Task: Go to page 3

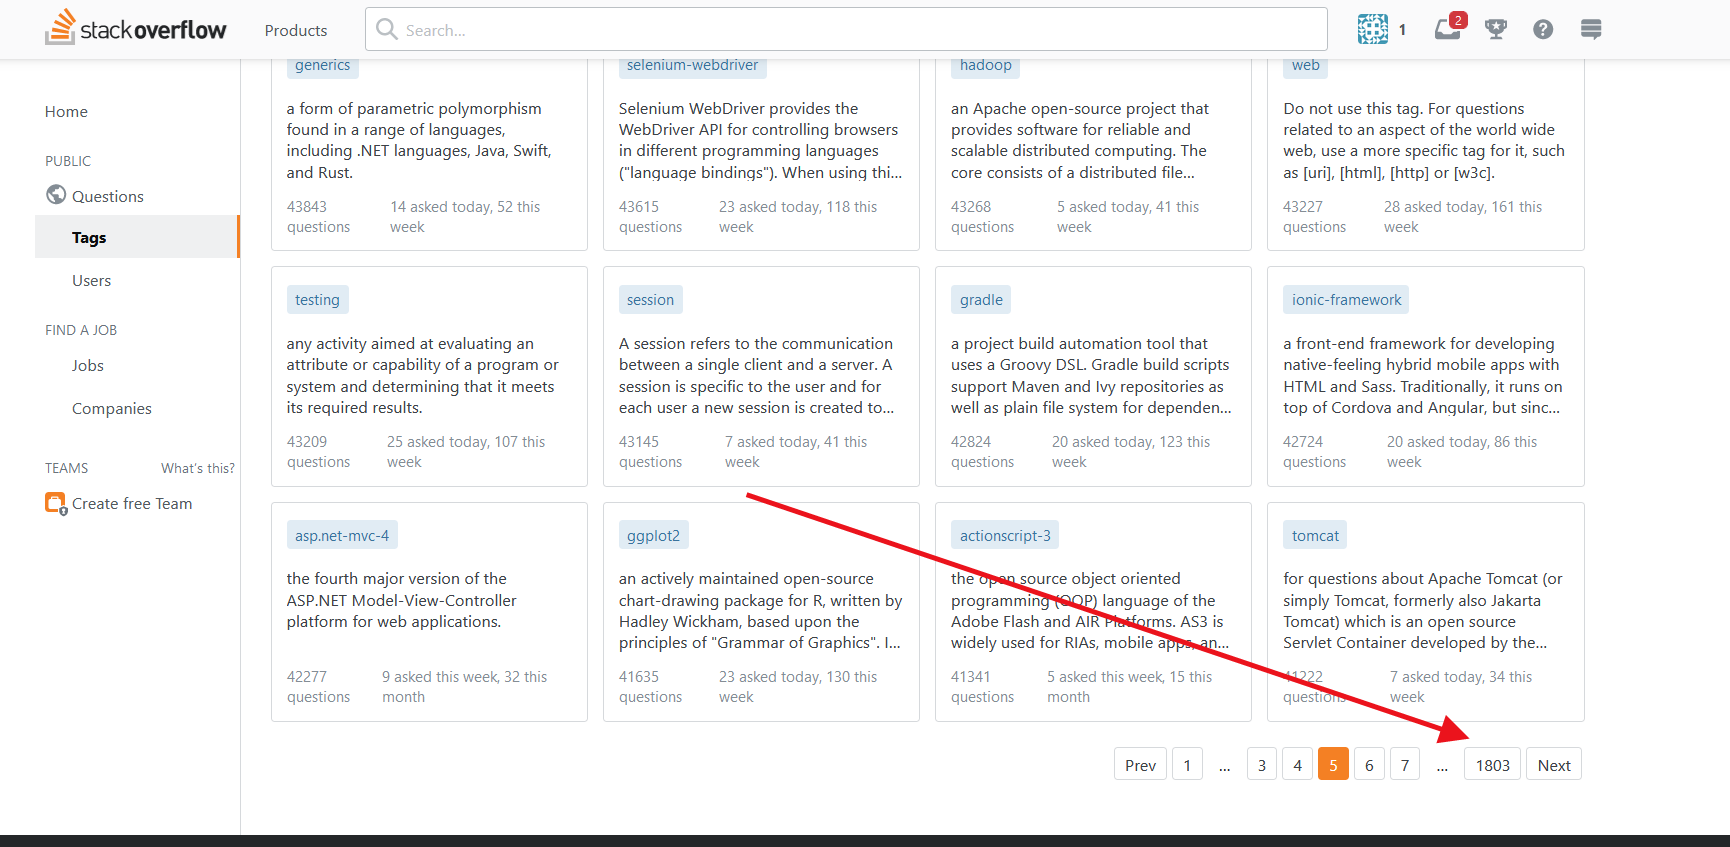Action: click(x=1262, y=765)
